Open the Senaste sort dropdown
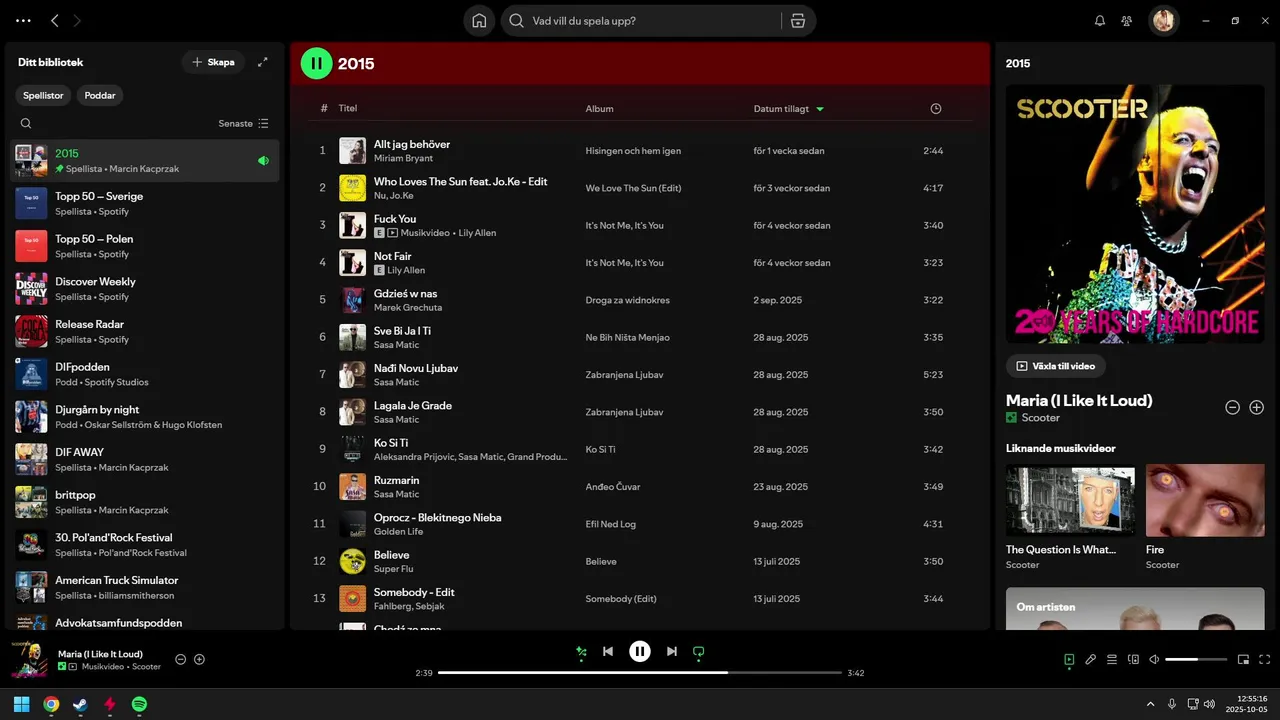Image resolution: width=1280 pixels, height=720 pixels. pos(244,124)
